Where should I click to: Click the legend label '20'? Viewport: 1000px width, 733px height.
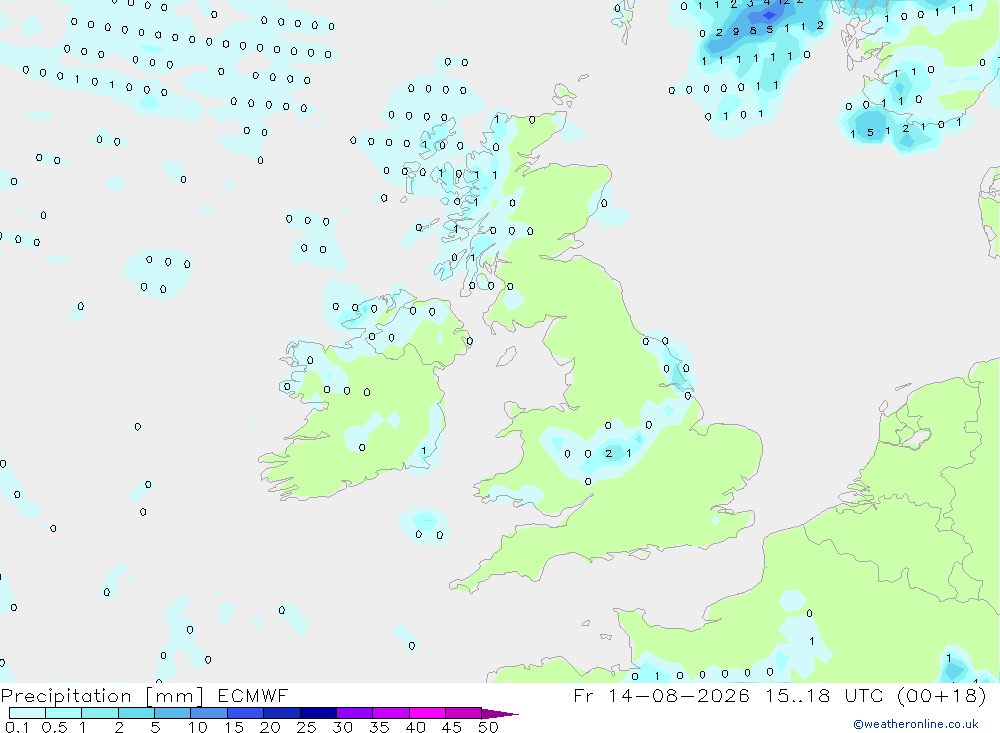pos(270,727)
